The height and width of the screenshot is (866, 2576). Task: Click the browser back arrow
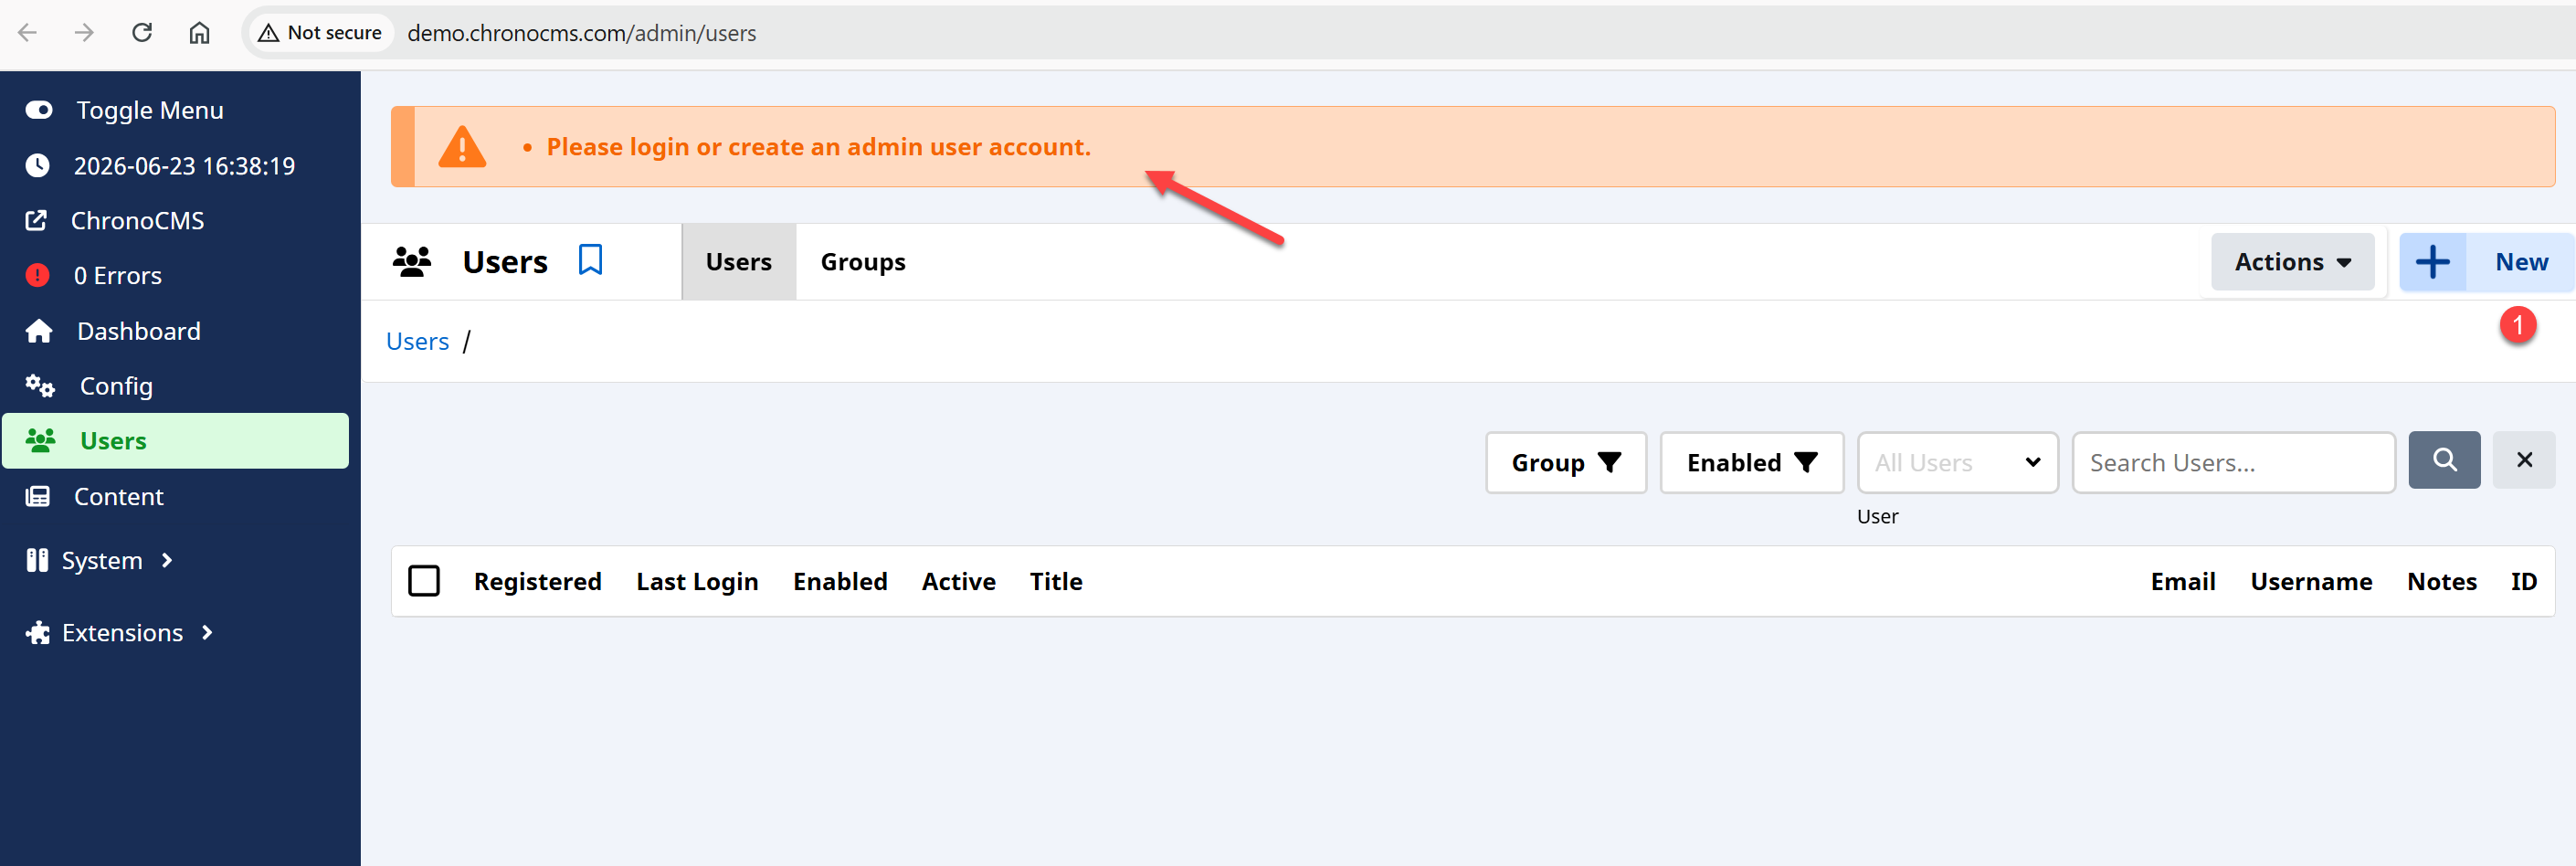tap(28, 33)
